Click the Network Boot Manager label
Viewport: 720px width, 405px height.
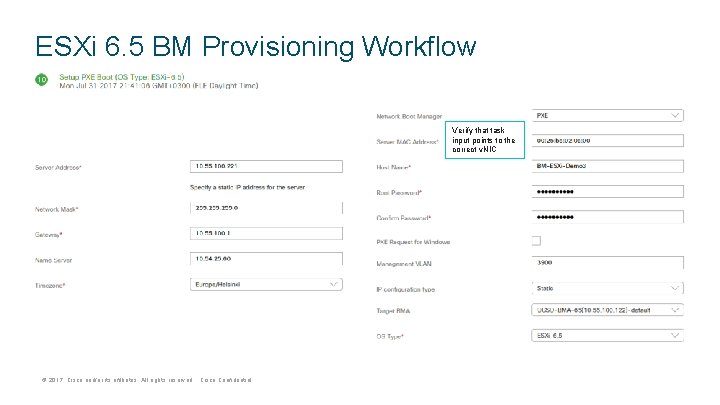pos(409,117)
